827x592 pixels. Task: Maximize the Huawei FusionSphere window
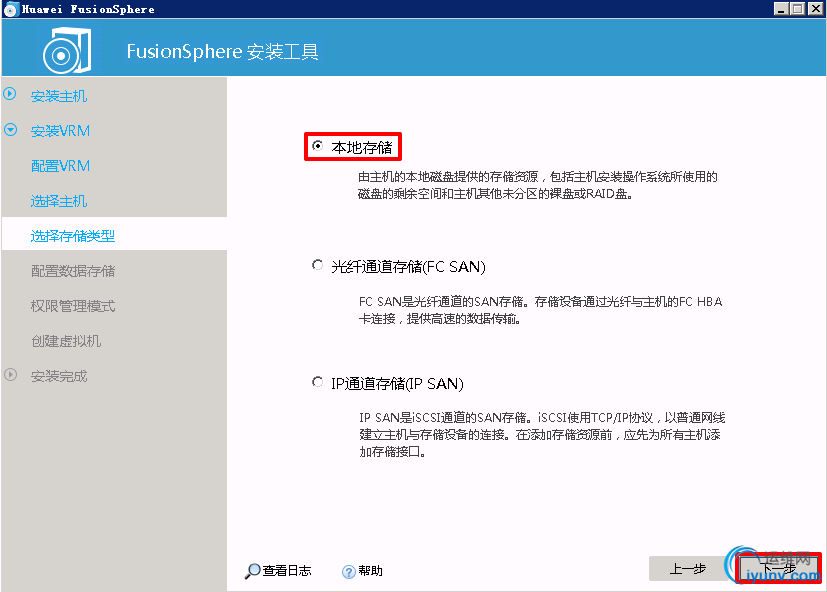pyautogui.click(x=797, y=8)
